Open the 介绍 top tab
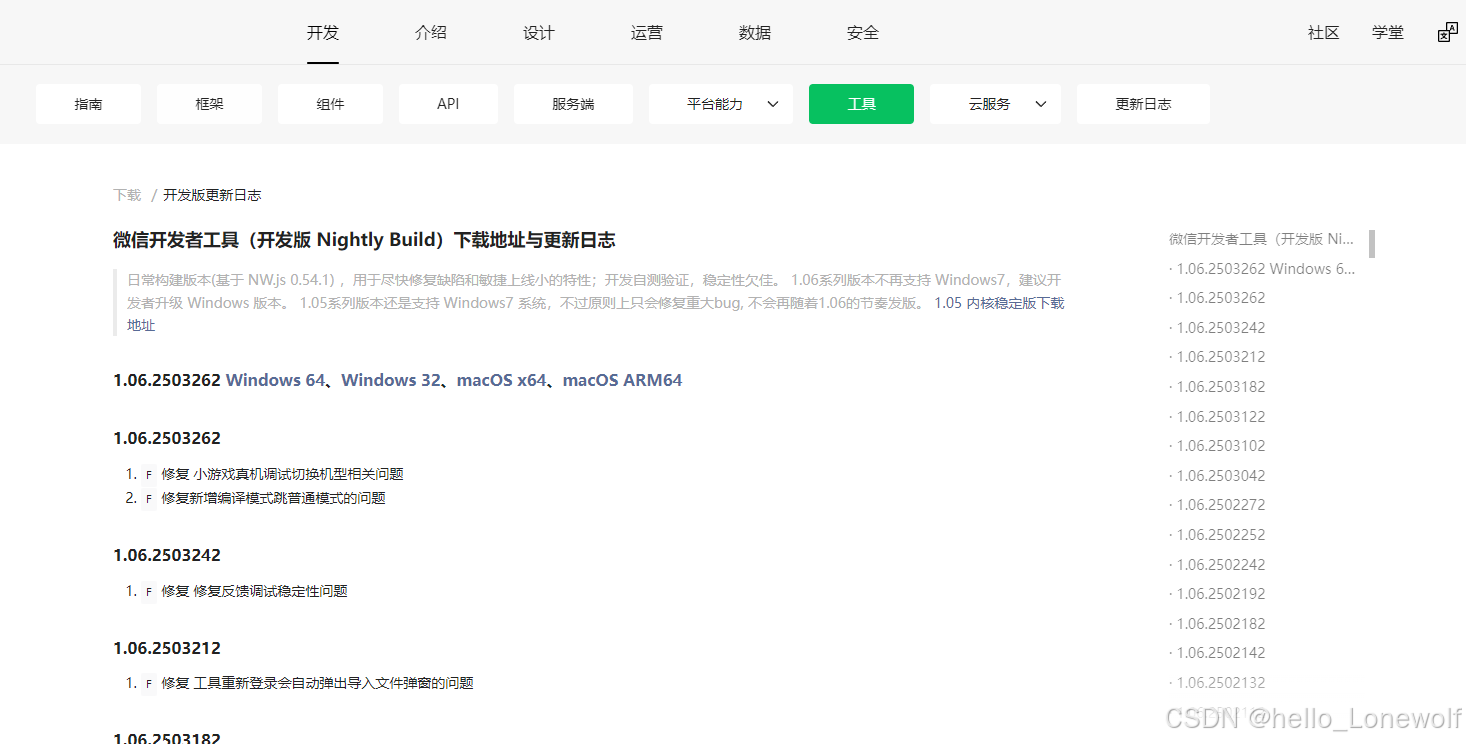Viewport: 1466px width, 744px height. click(x=431, y=33)
